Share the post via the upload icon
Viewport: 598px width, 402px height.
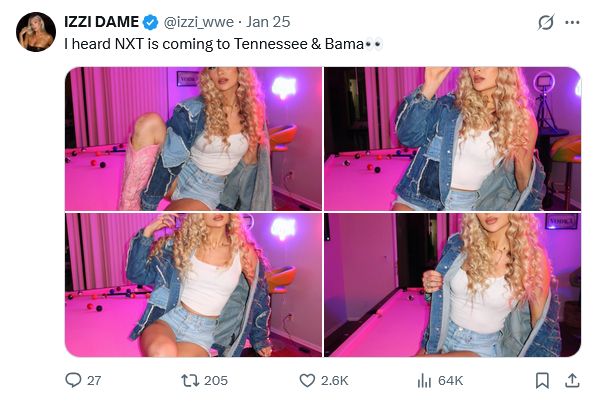click(x=572, y=380)
